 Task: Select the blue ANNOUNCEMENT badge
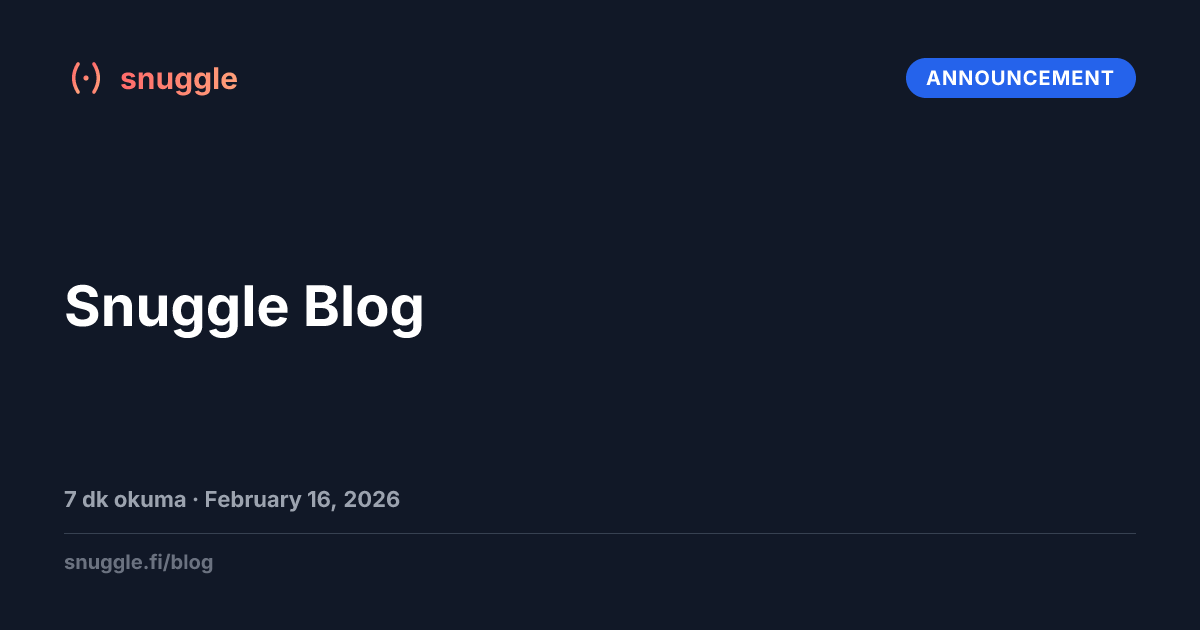pos(1020,78)
